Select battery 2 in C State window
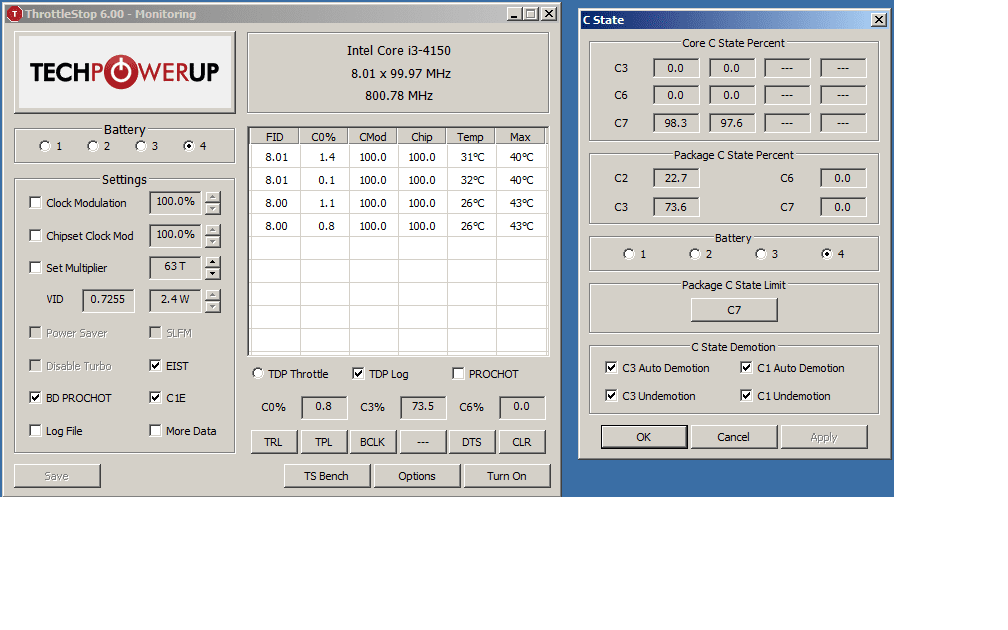 pos(695,254)
